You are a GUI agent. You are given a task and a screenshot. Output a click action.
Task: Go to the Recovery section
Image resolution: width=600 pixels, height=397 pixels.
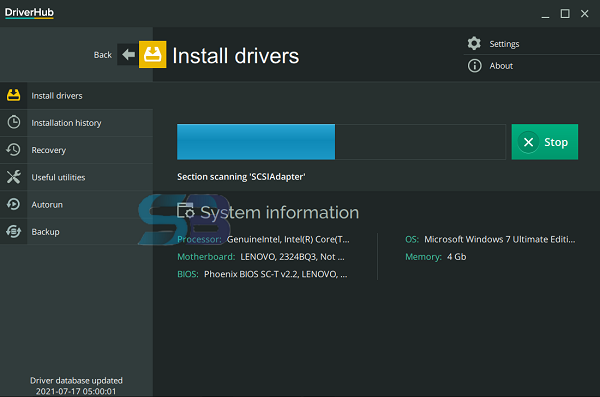[x=77, y=150]
